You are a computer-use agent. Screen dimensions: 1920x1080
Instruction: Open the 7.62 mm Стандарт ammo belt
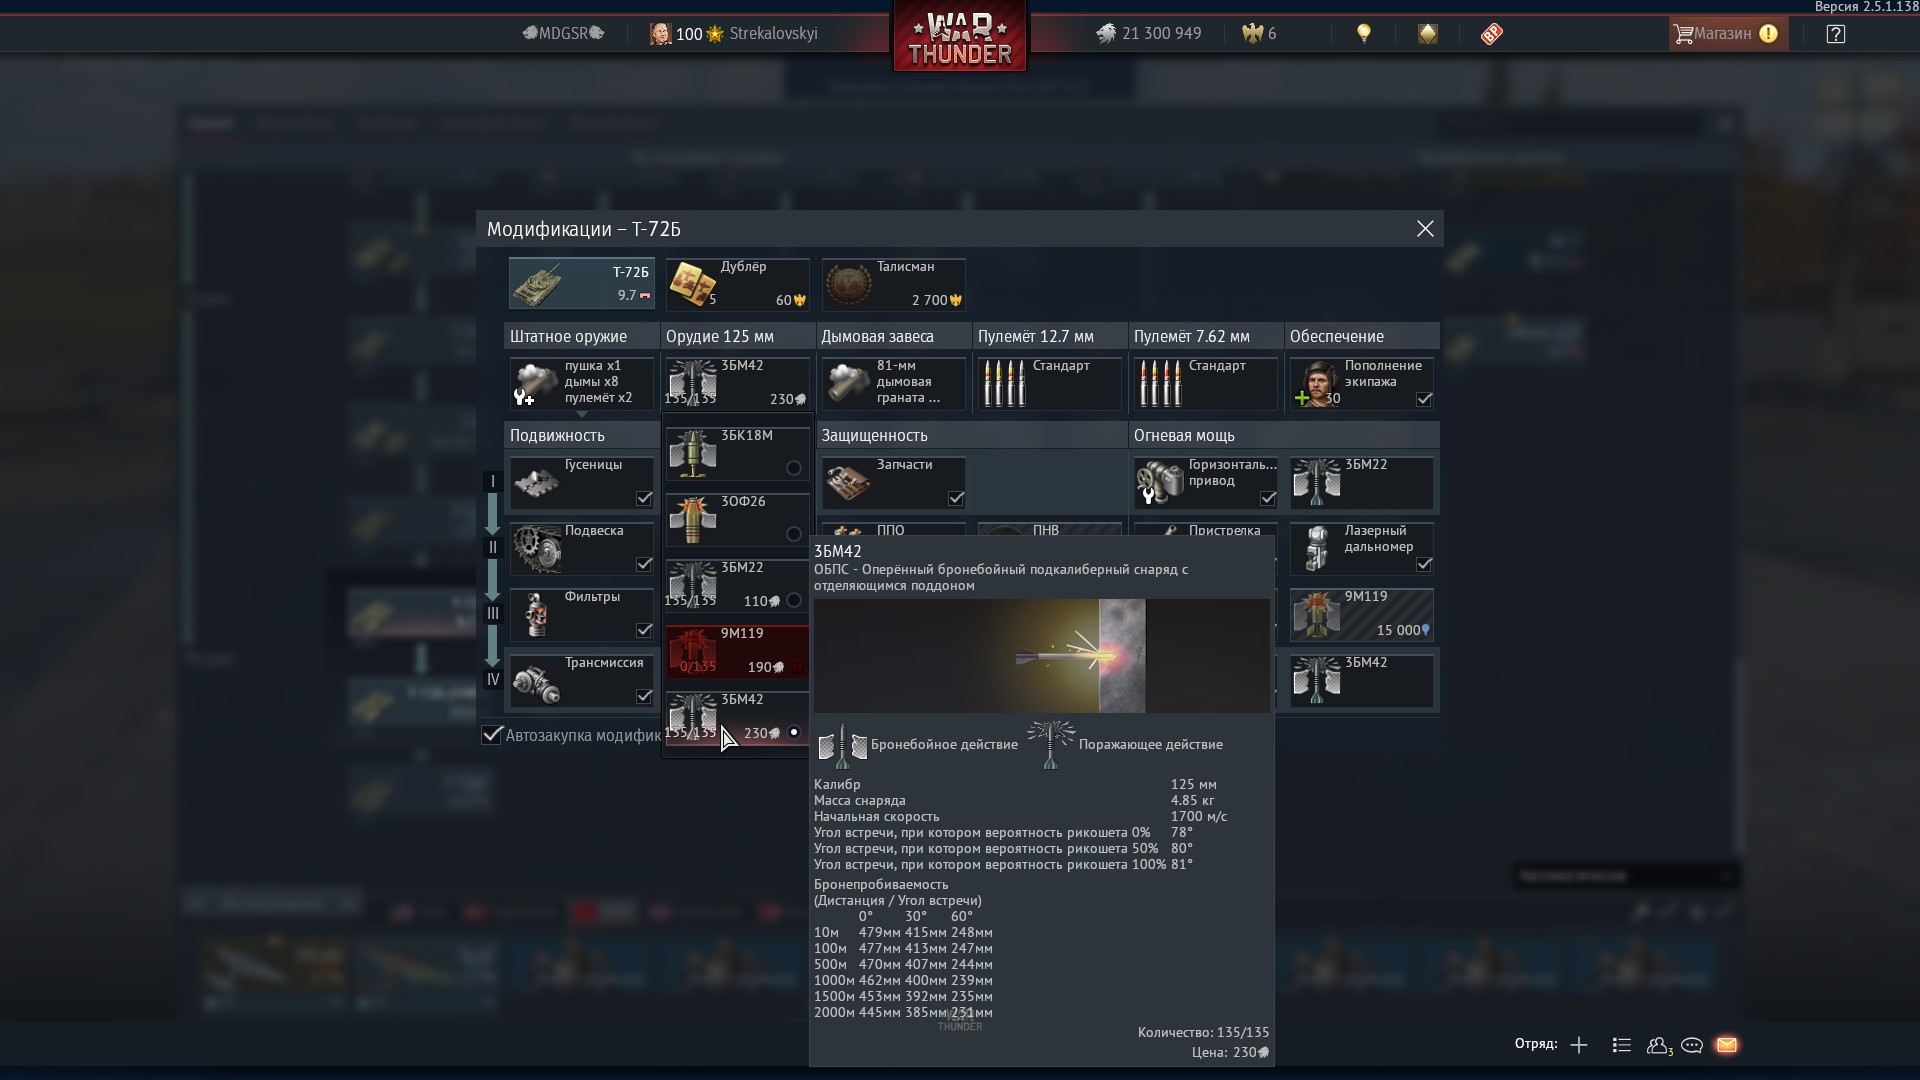(1206, 383)
